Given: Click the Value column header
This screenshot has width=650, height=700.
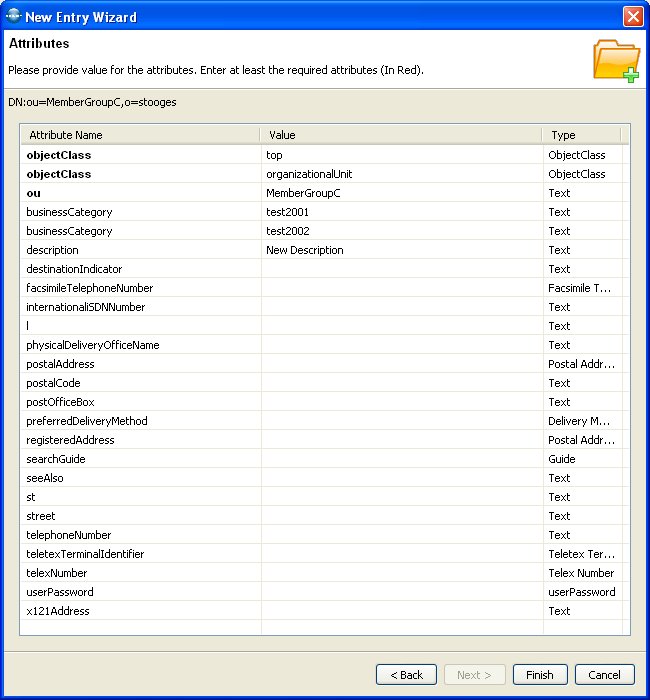Looking at the screenshot, I should tap(400, 135).
